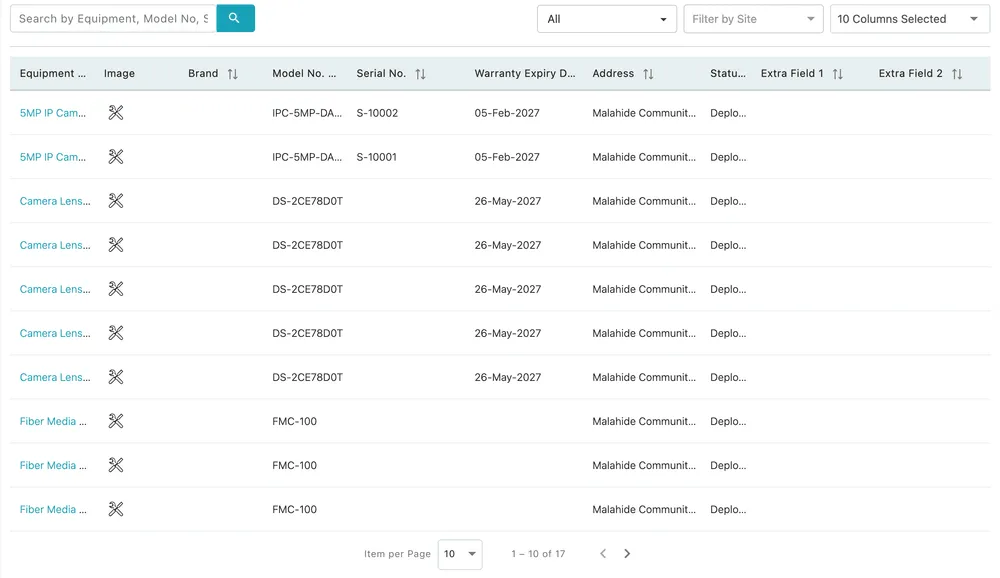Go to the previous page arrow

(603, 554)
